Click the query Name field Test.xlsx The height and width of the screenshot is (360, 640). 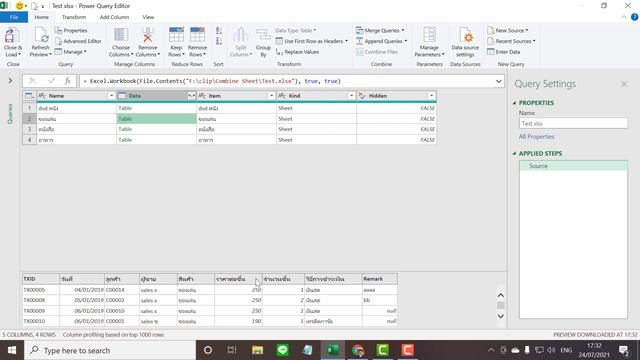click(573, 123)
